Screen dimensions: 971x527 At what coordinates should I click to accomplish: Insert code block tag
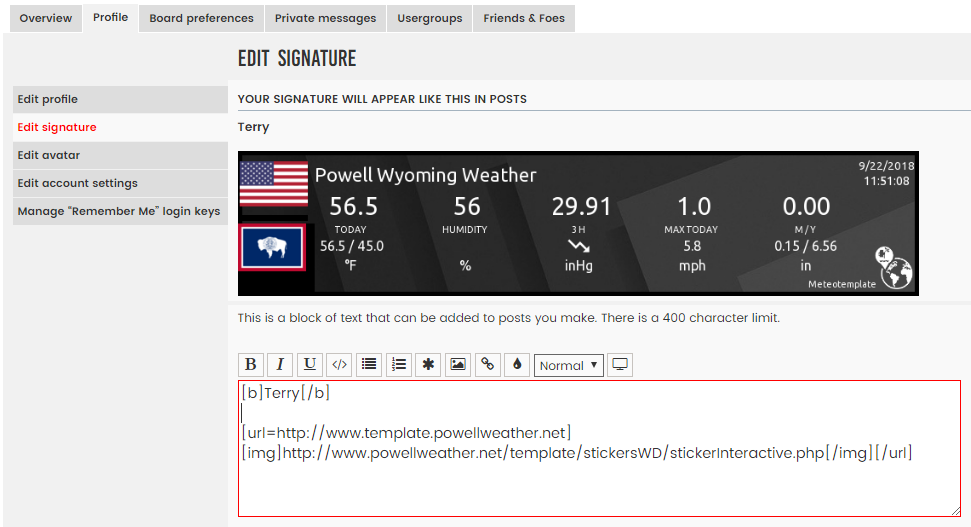tap(340, 365)
